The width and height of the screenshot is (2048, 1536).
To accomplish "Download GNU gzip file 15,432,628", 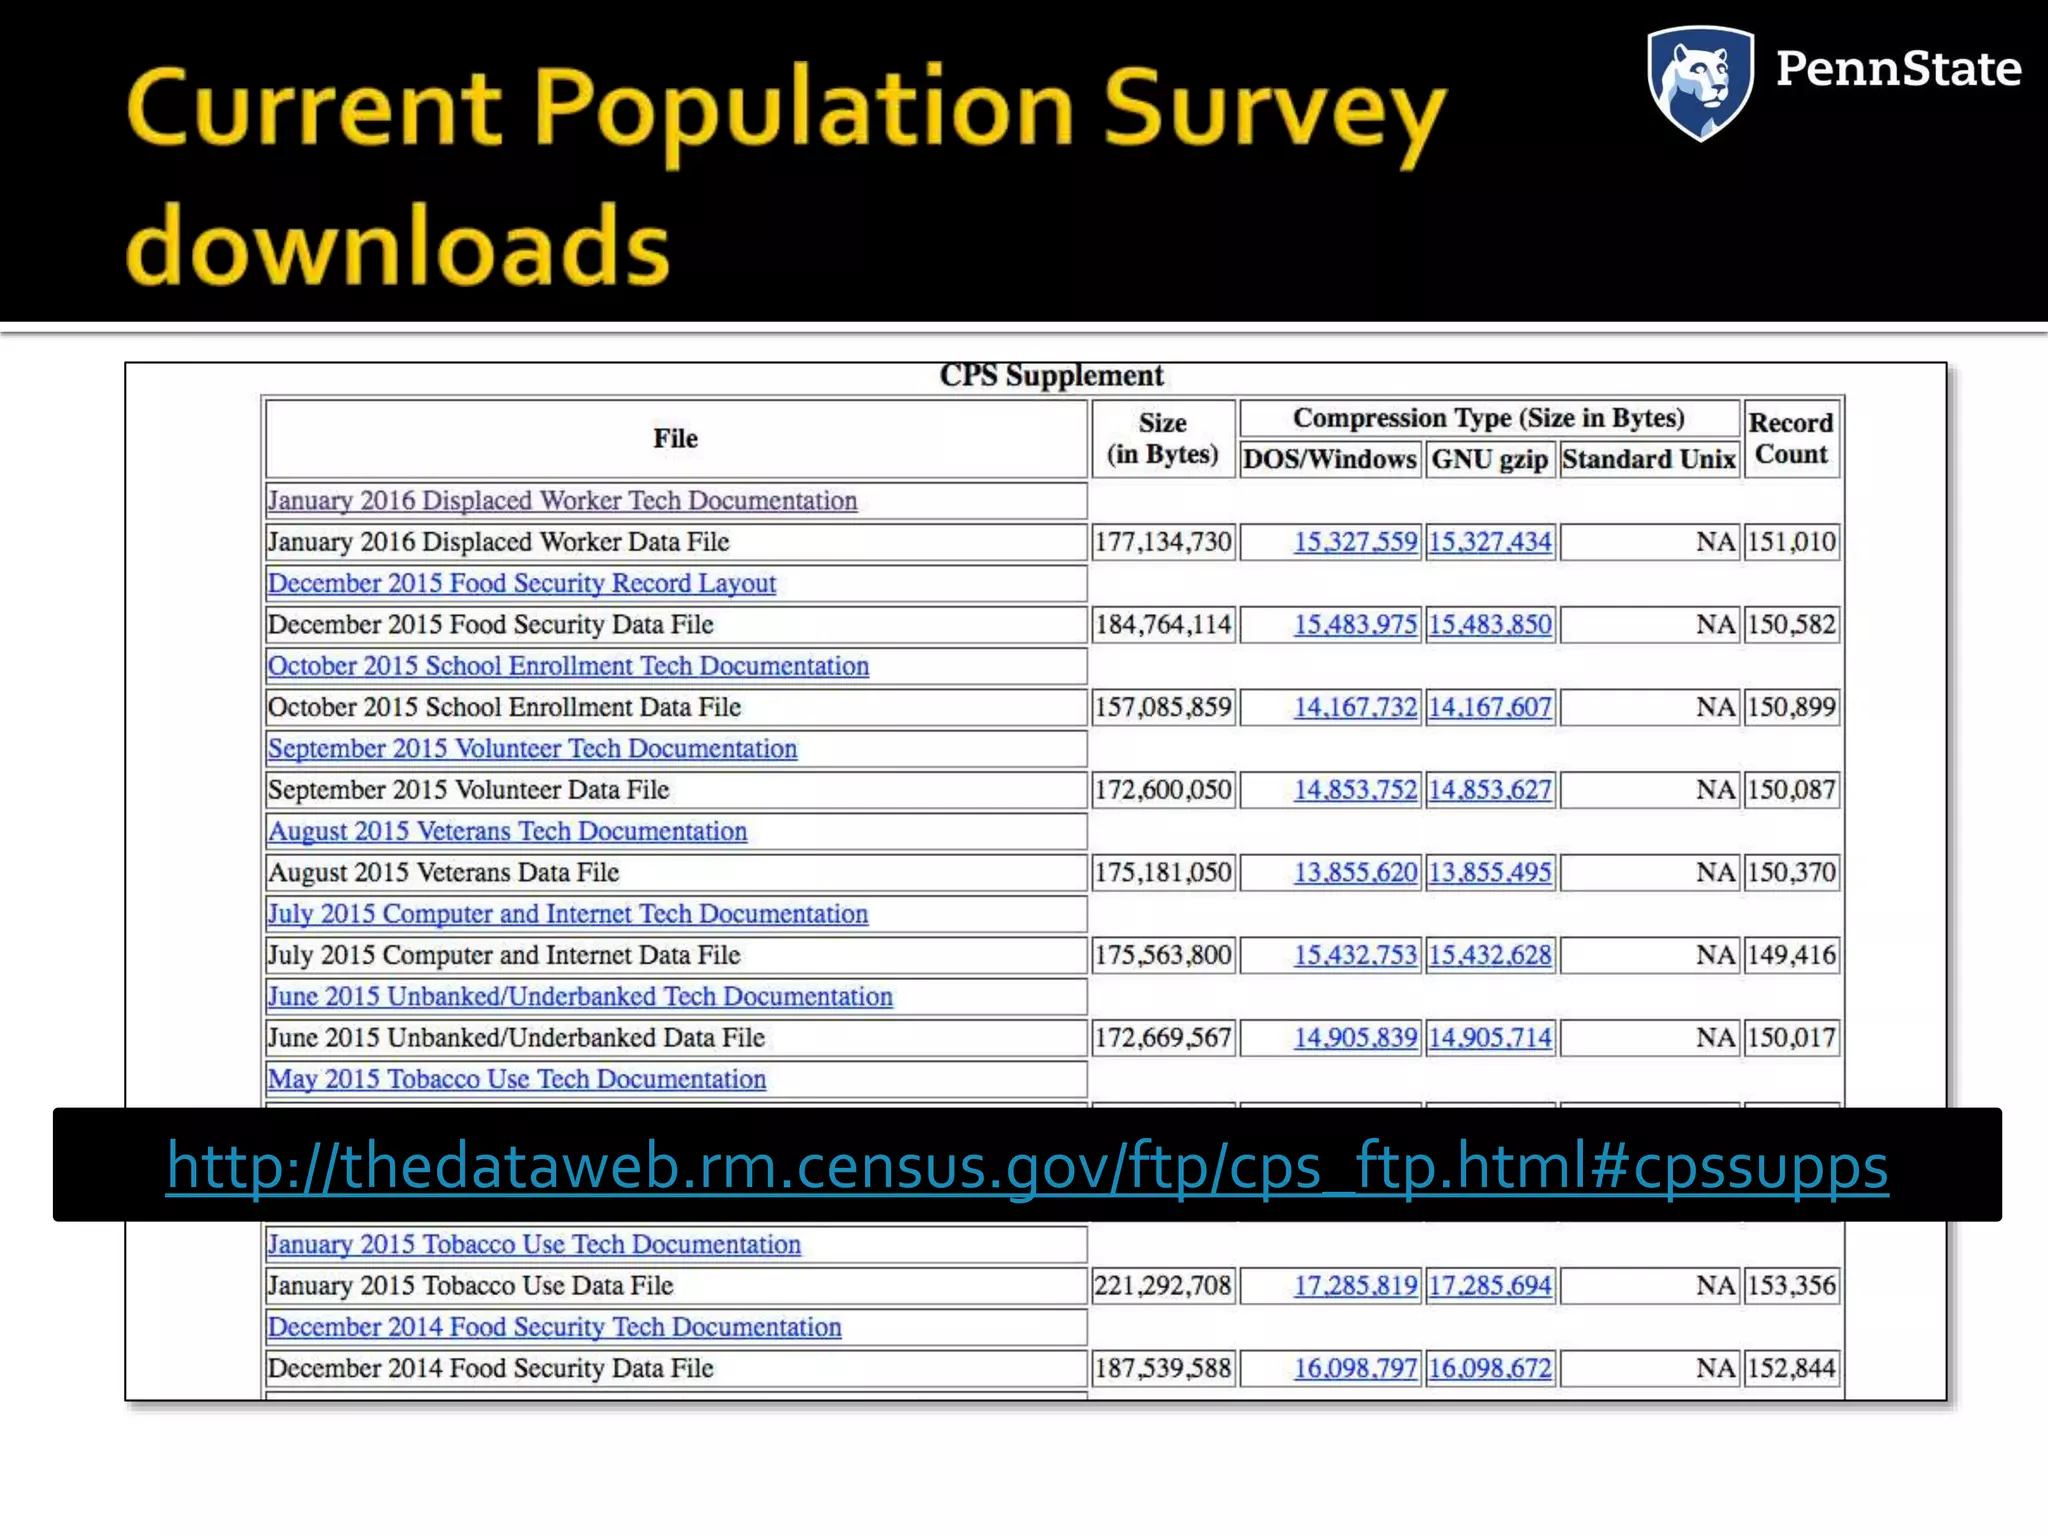I will pyautogui.click(x=1490, y=955).
